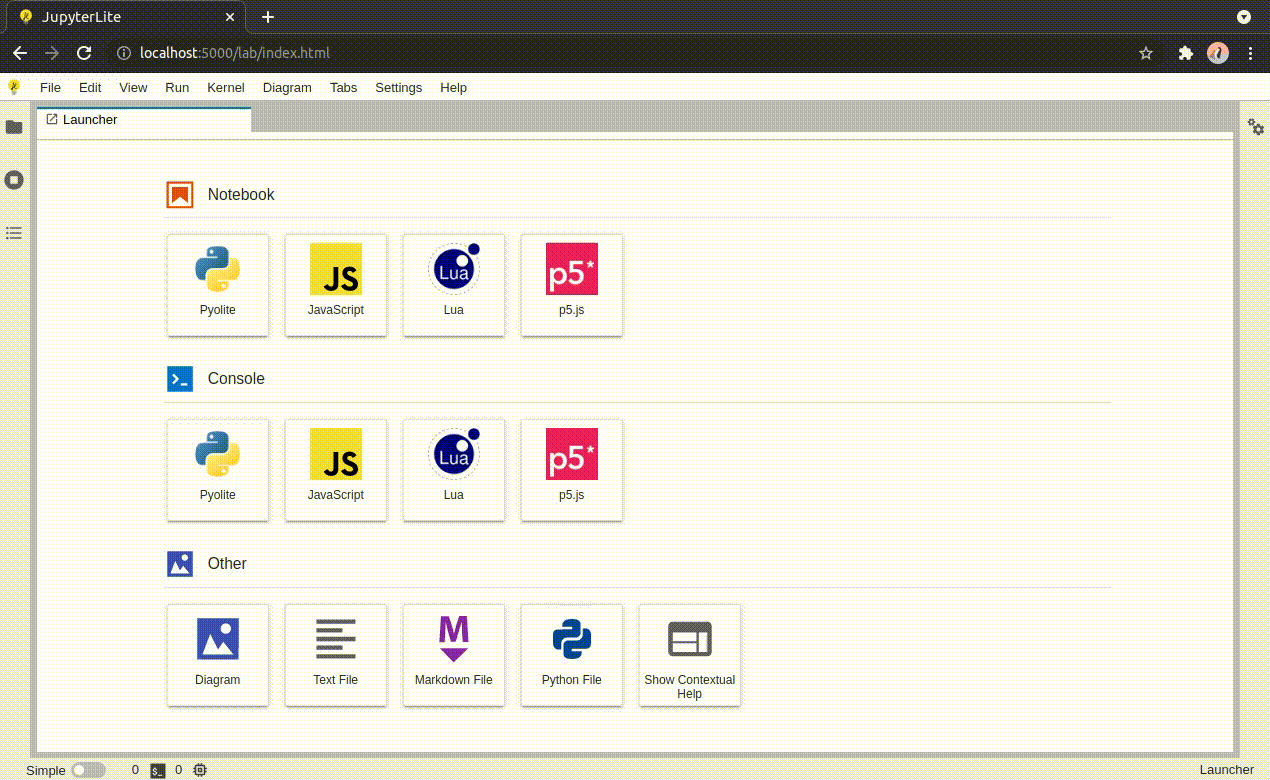Open the running kernels sidebar icon
This screenshot has height=780, width=1270.
tap(14, 180)
